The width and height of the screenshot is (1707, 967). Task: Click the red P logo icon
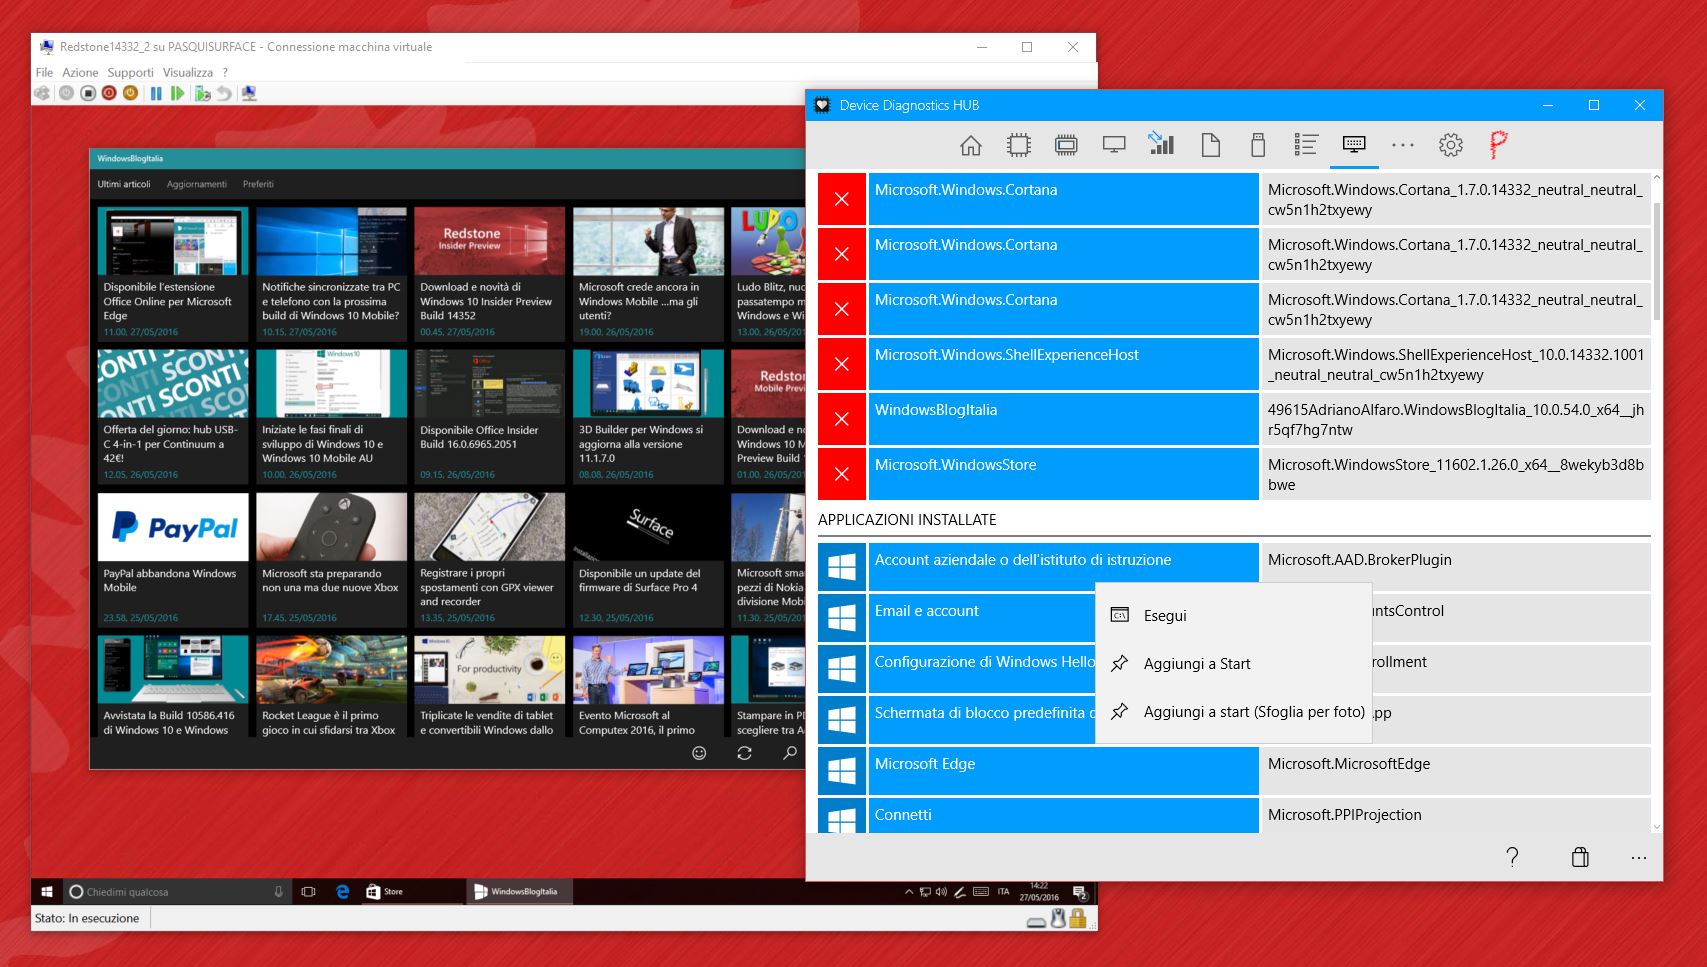[x=1498, y=146]
